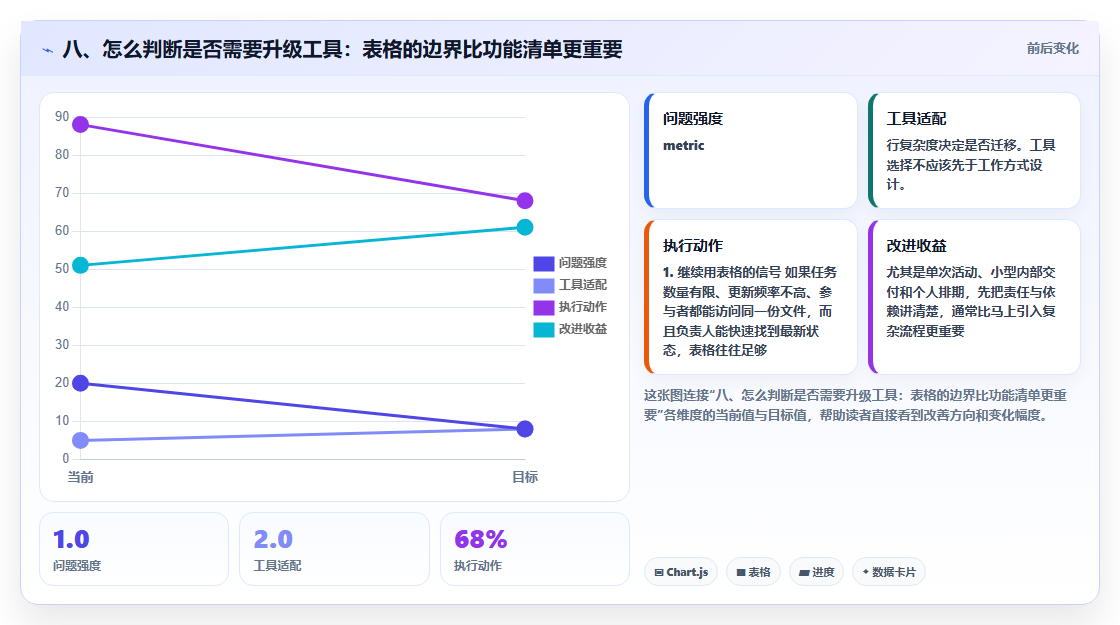
Task: Select the 表格 tag pill
Action: tap(753, 572)
